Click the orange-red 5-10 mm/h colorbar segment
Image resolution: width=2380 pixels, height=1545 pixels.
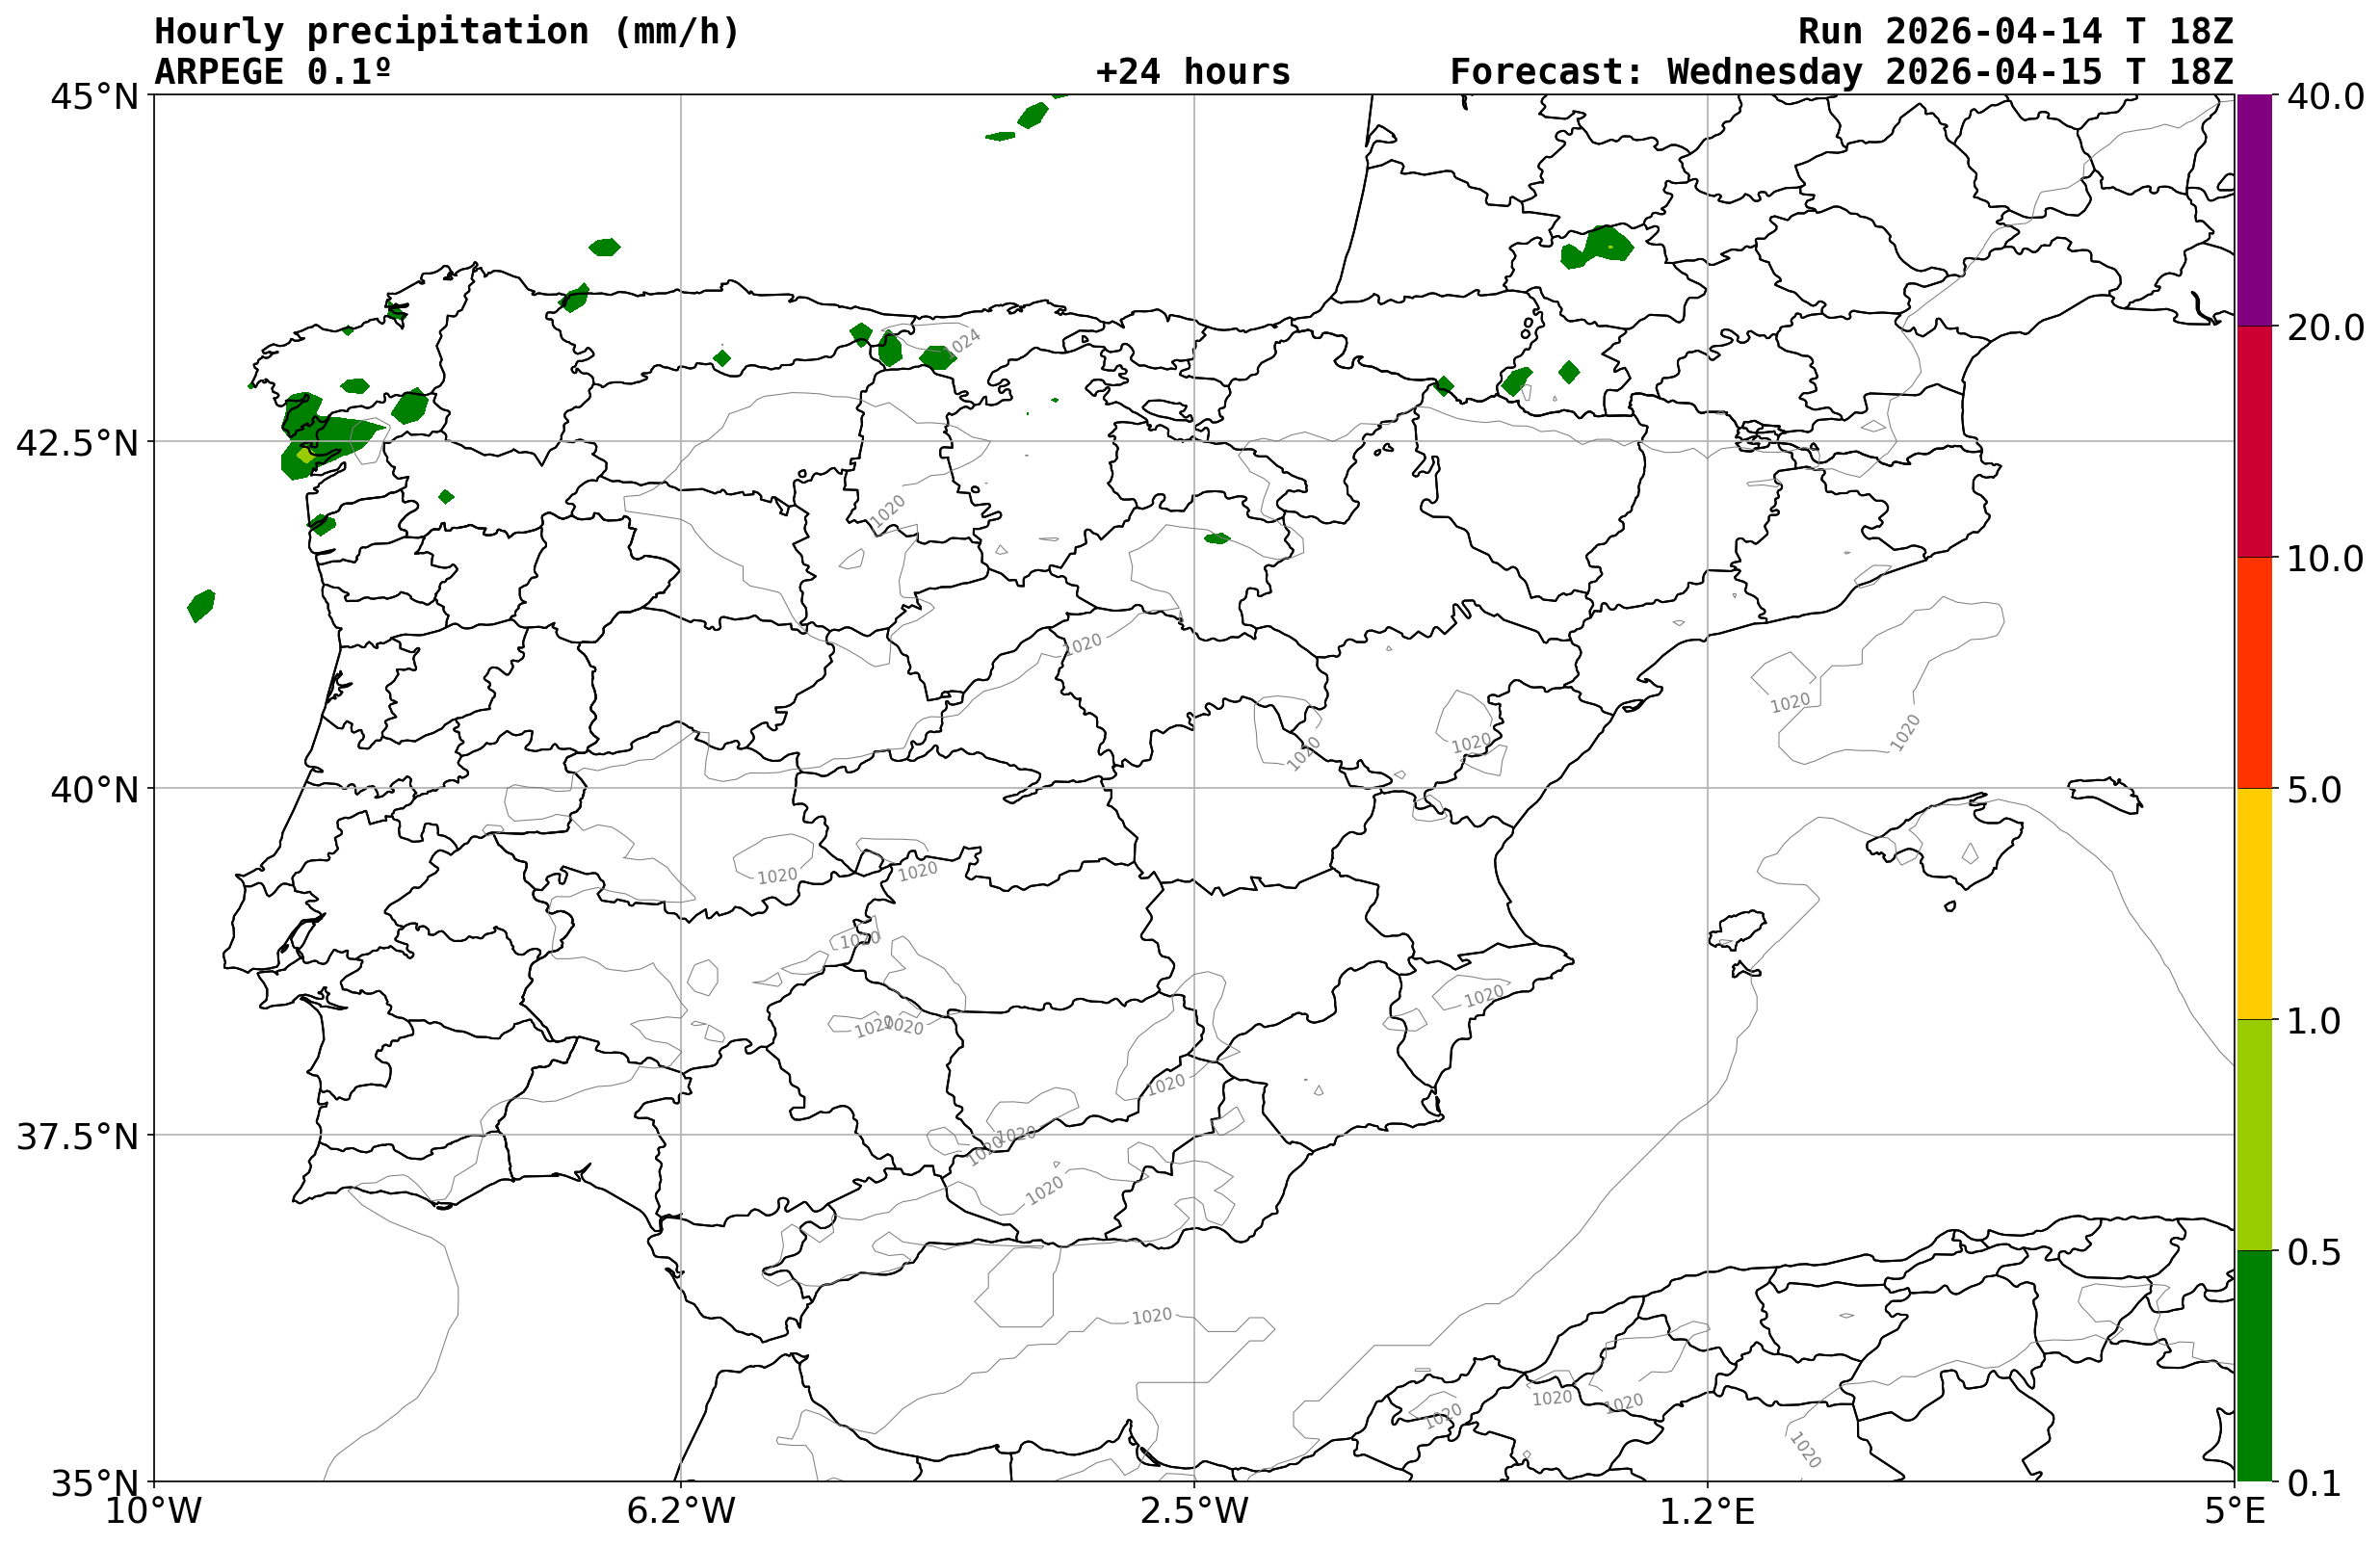coord(2254,672)
